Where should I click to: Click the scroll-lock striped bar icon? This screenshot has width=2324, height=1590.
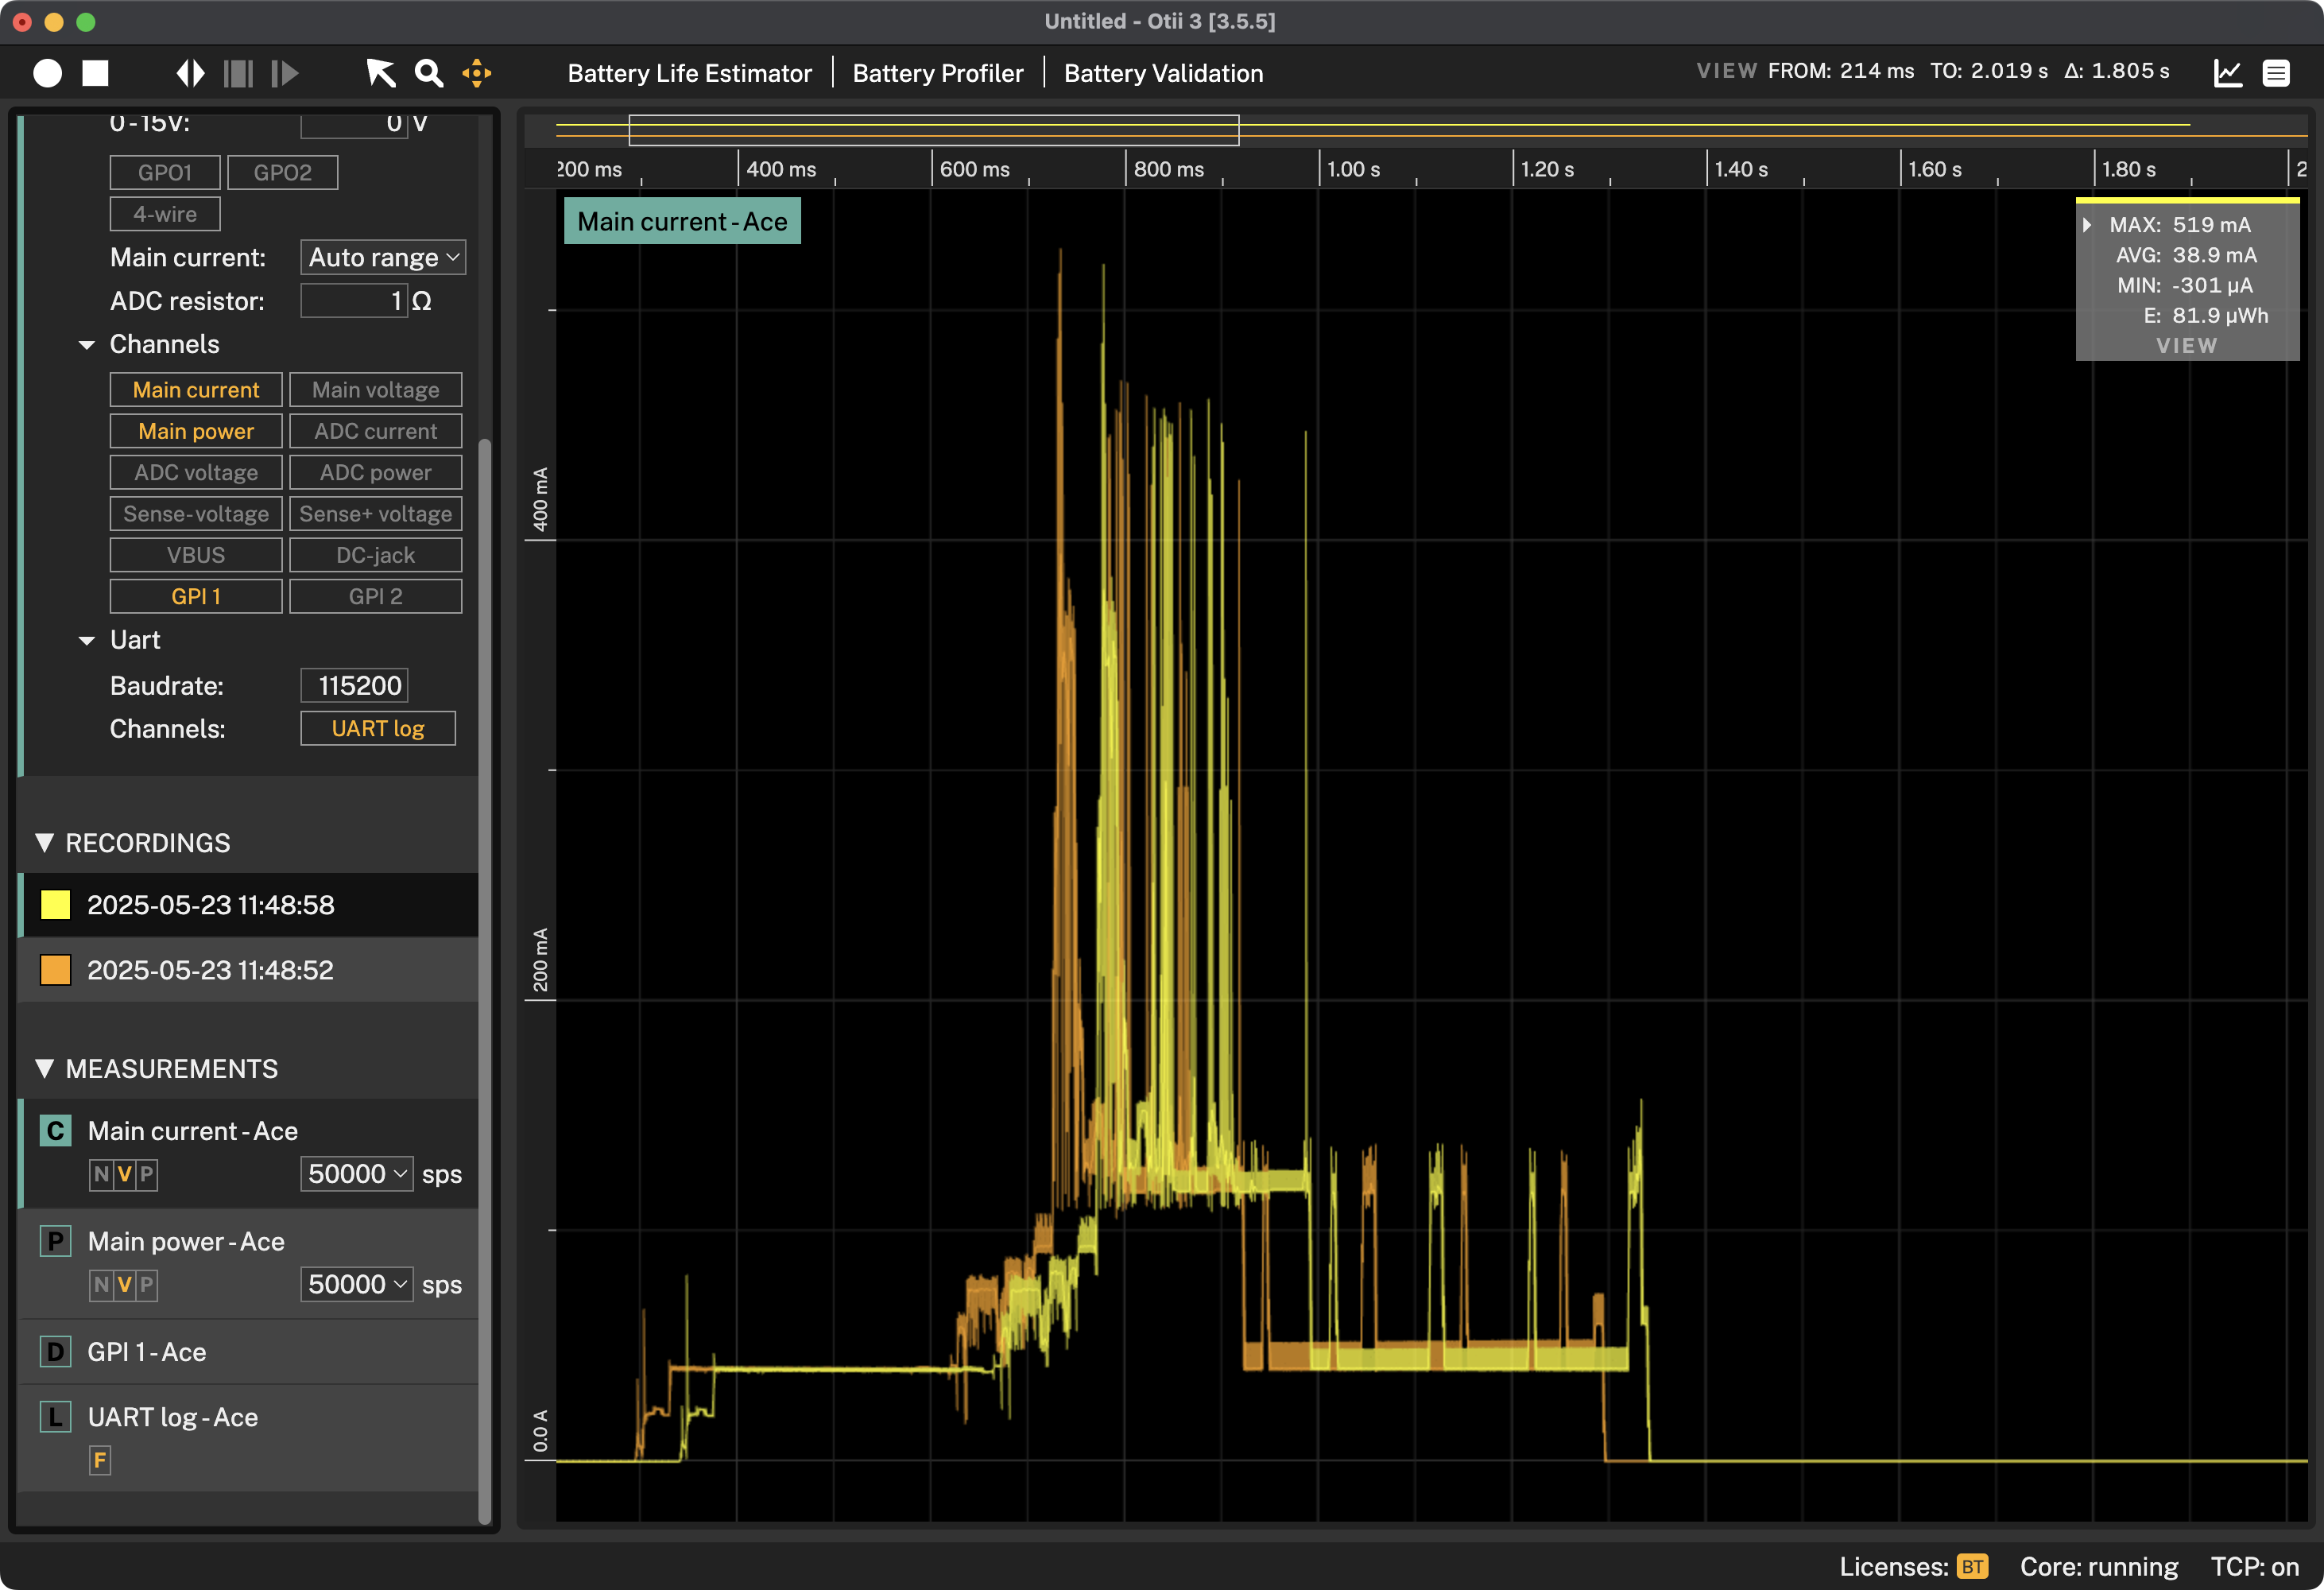pyautogui.click(x=238, y=73)
